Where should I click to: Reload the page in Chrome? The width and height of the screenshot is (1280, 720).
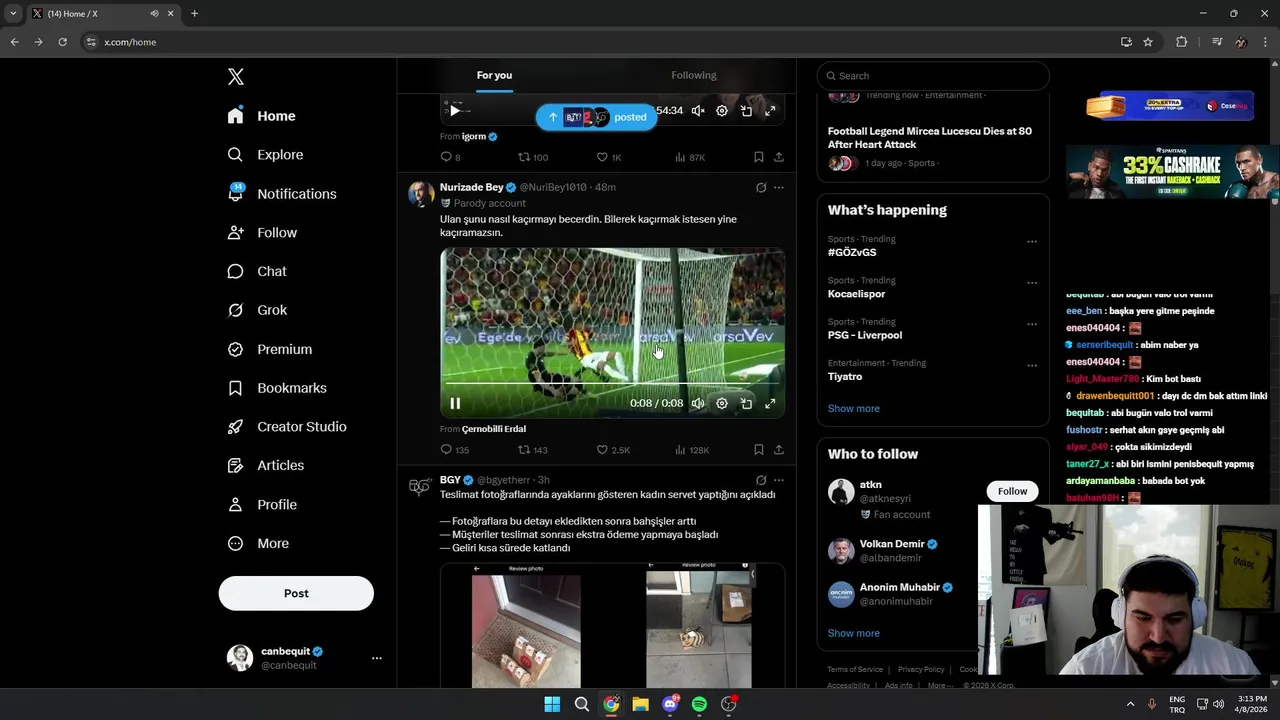click(x=62, y=42)
